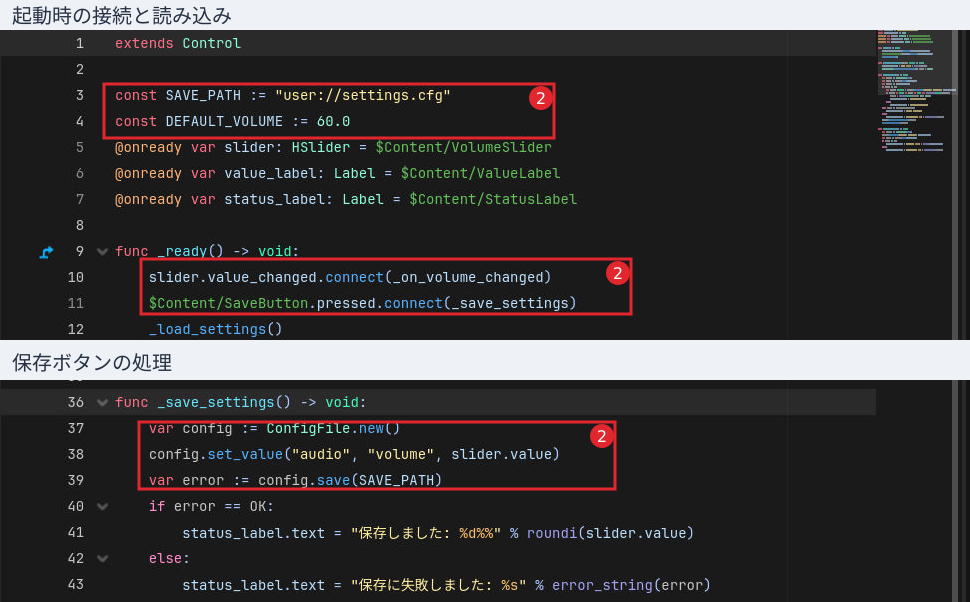970x602 pixels.
Task: Collapse the _ready function fold arrow
Action: click(x=102, y=252)
